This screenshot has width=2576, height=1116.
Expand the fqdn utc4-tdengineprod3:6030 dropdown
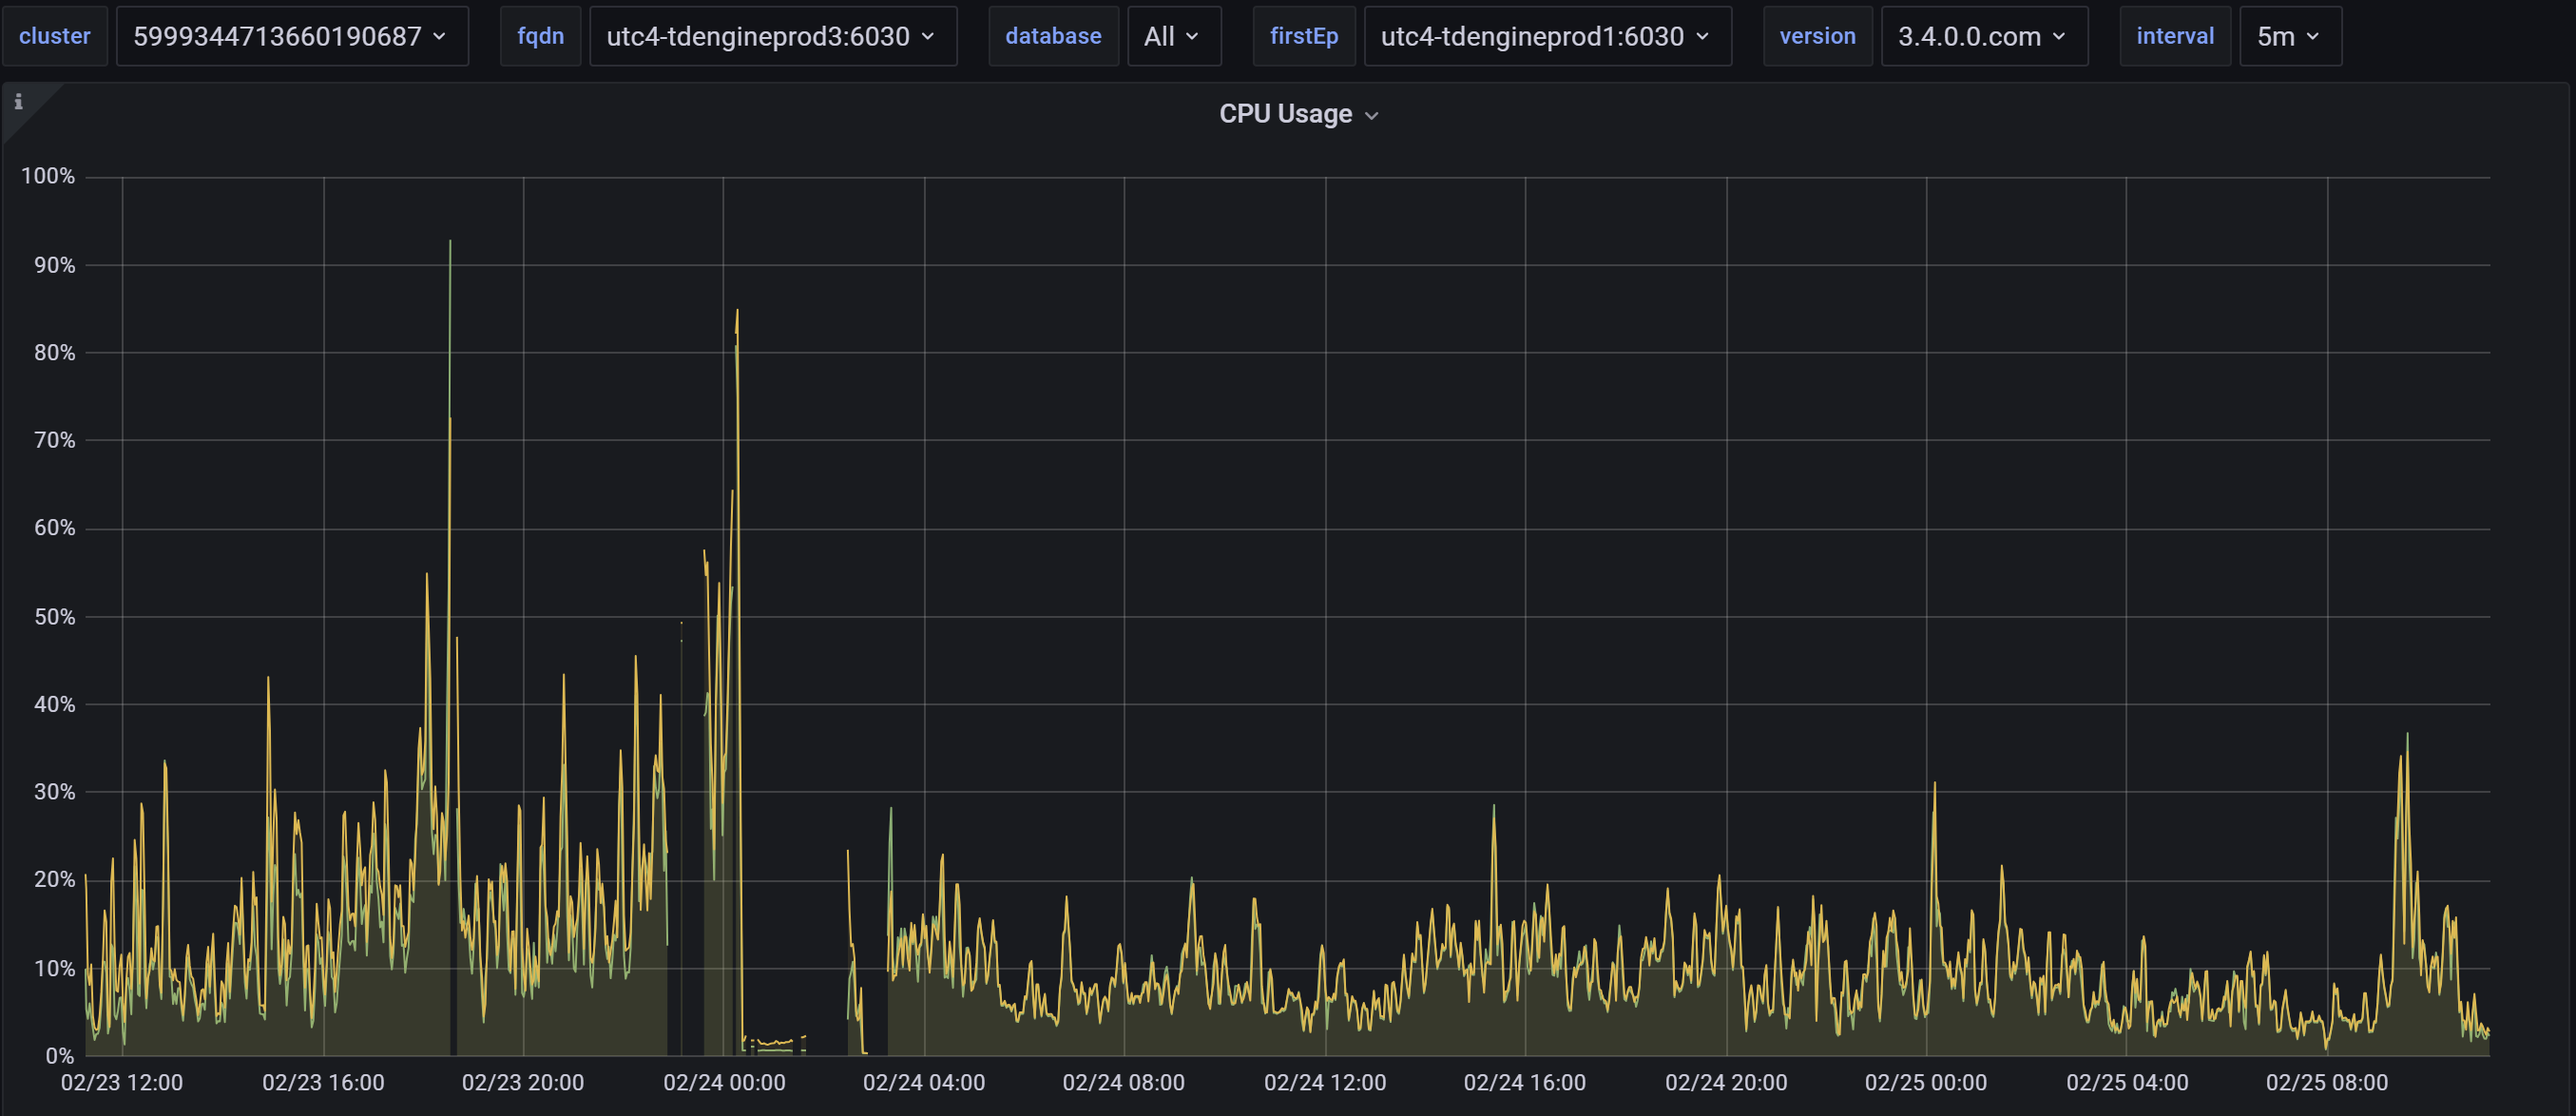point(772,37)
